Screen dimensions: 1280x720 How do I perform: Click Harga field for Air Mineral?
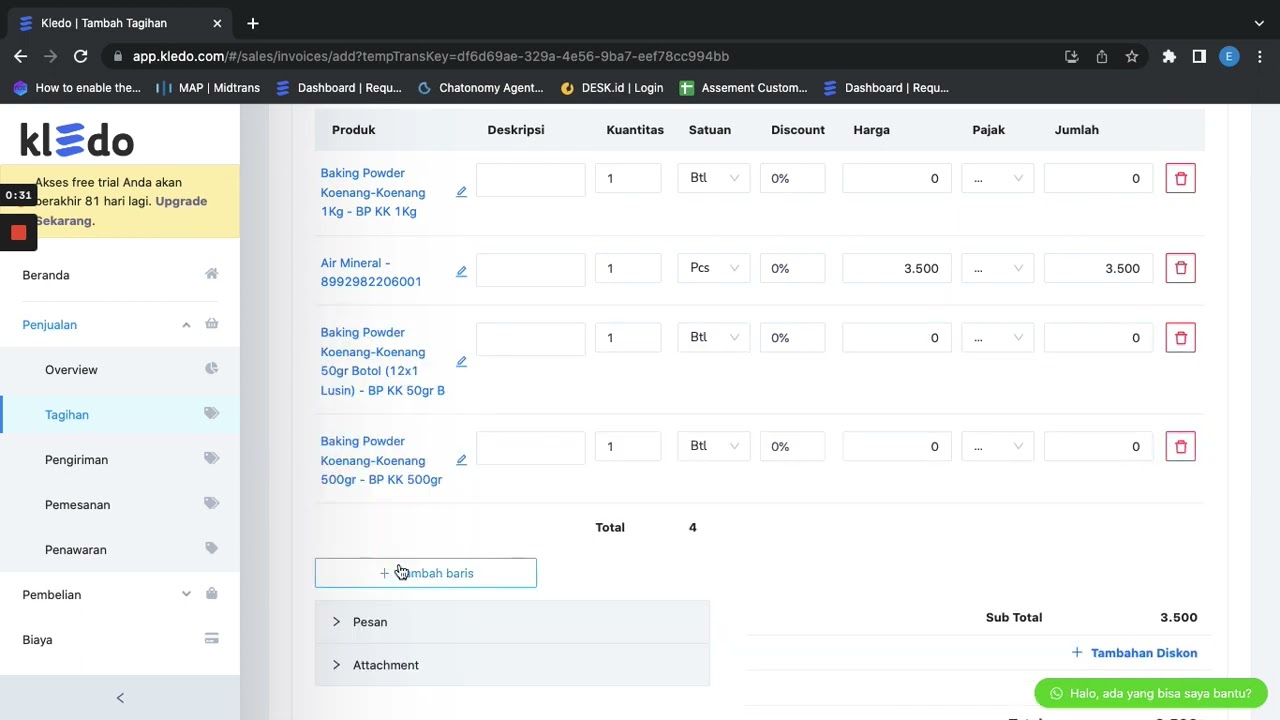point(897,268)
